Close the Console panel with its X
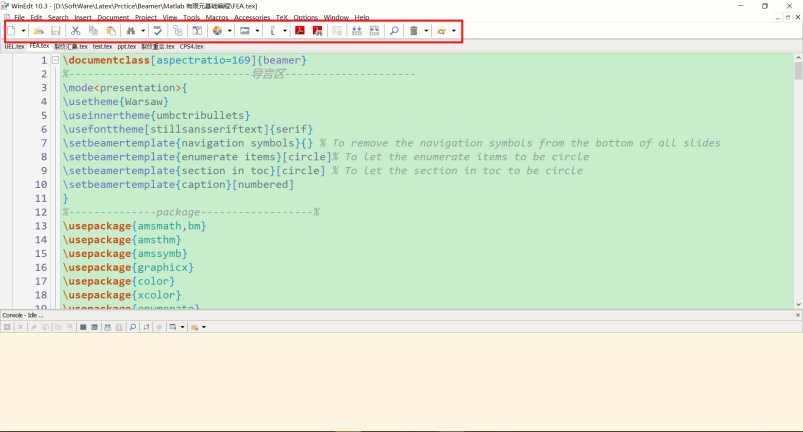 coord(798,315)
